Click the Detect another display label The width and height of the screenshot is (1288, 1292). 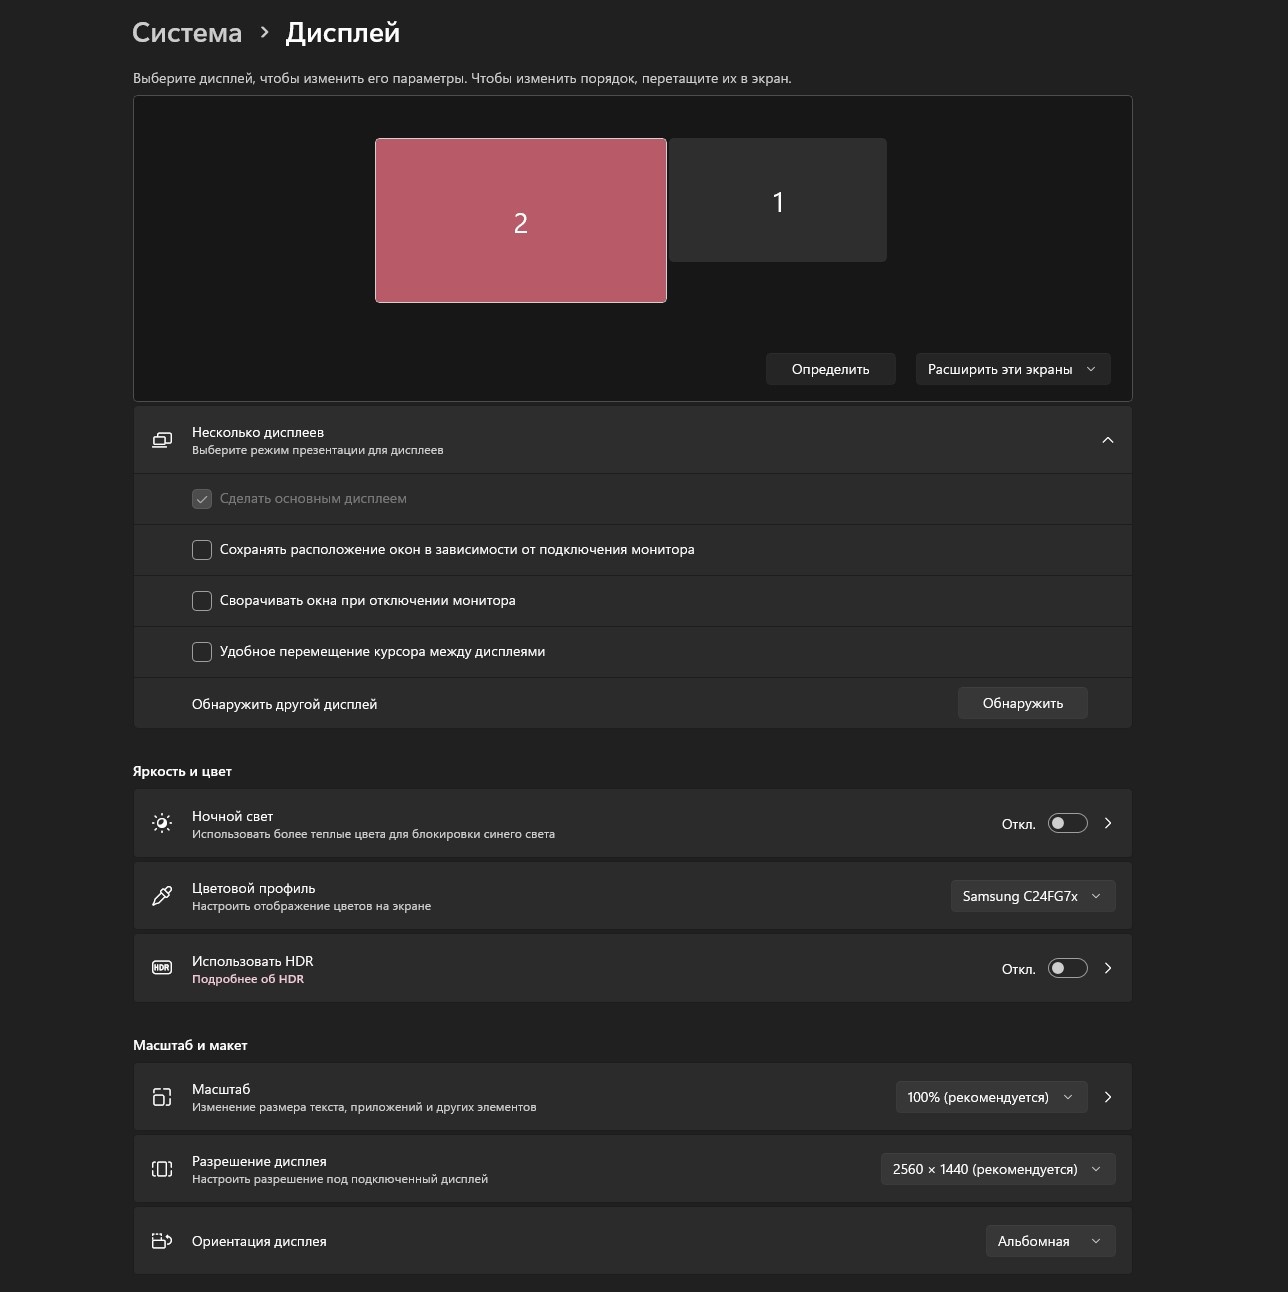[x=285, y=704]
